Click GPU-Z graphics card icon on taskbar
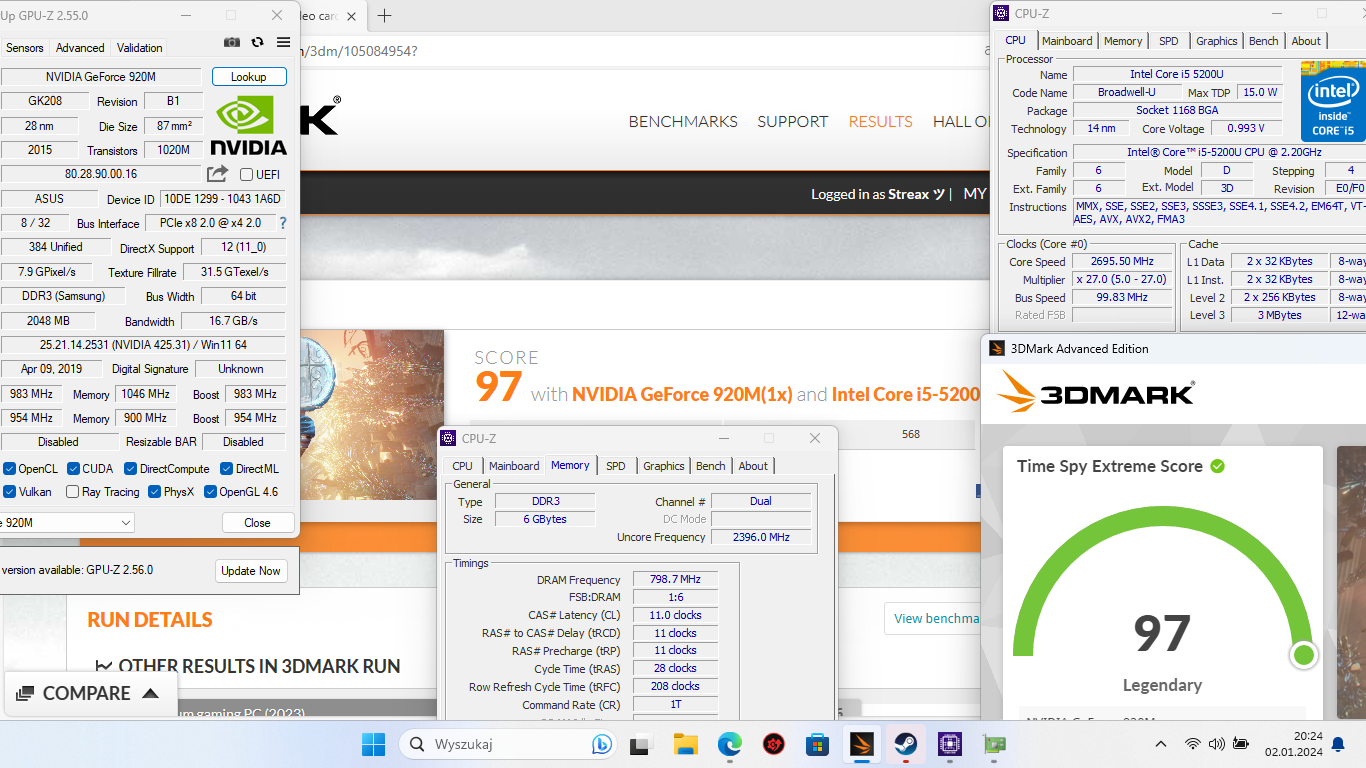The height and width of the screenshot is (768, 1366). click(x=993, y=744)
